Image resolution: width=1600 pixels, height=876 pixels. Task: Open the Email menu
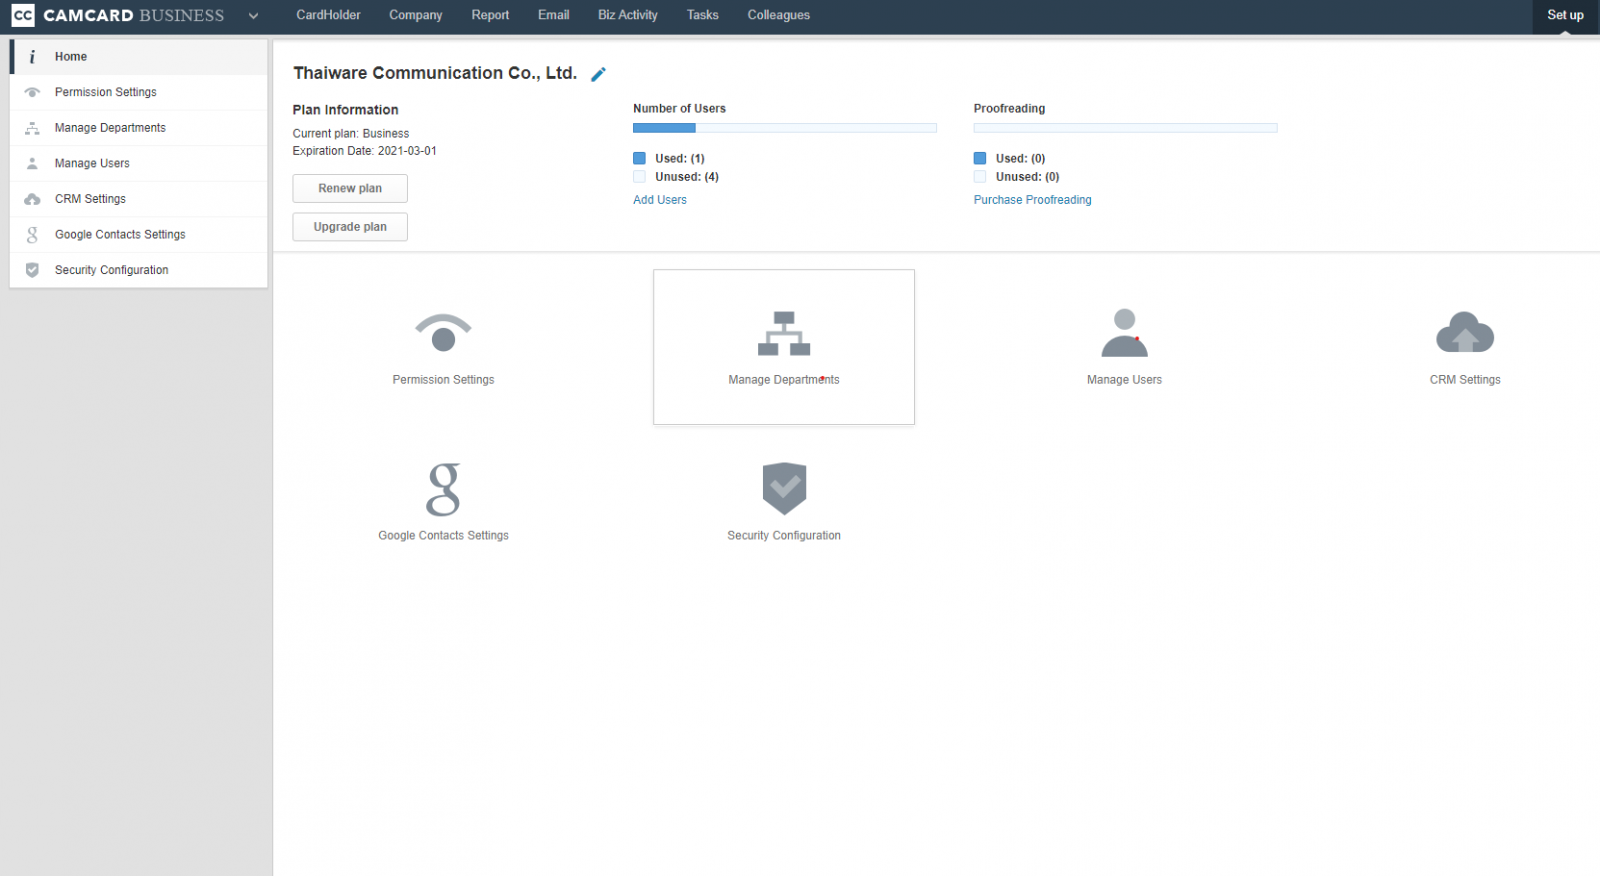pos(554,15)
